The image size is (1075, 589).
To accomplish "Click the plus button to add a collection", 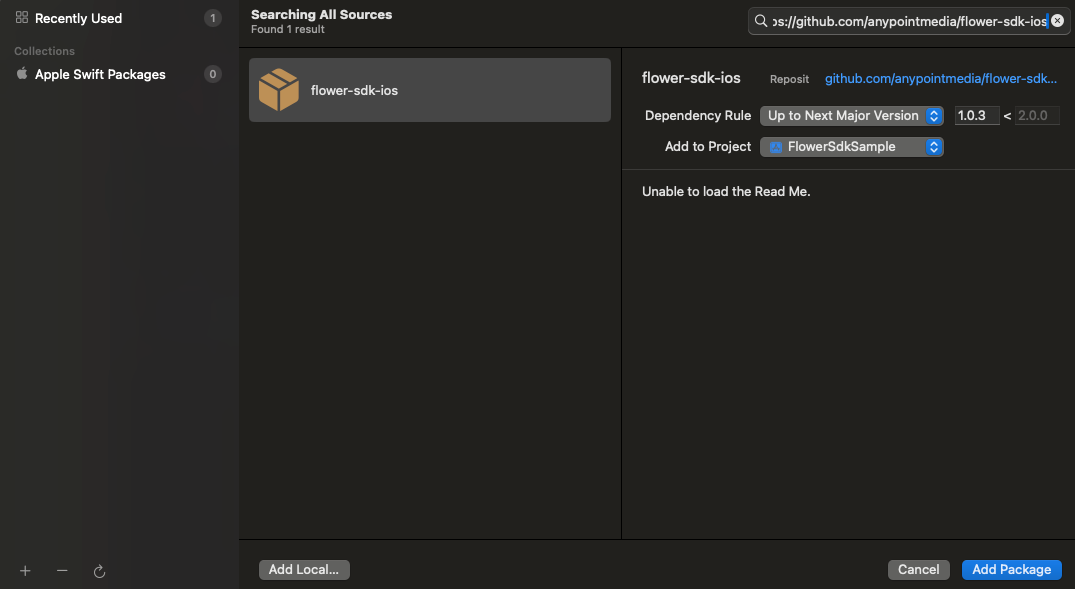I will click(25, 570).
